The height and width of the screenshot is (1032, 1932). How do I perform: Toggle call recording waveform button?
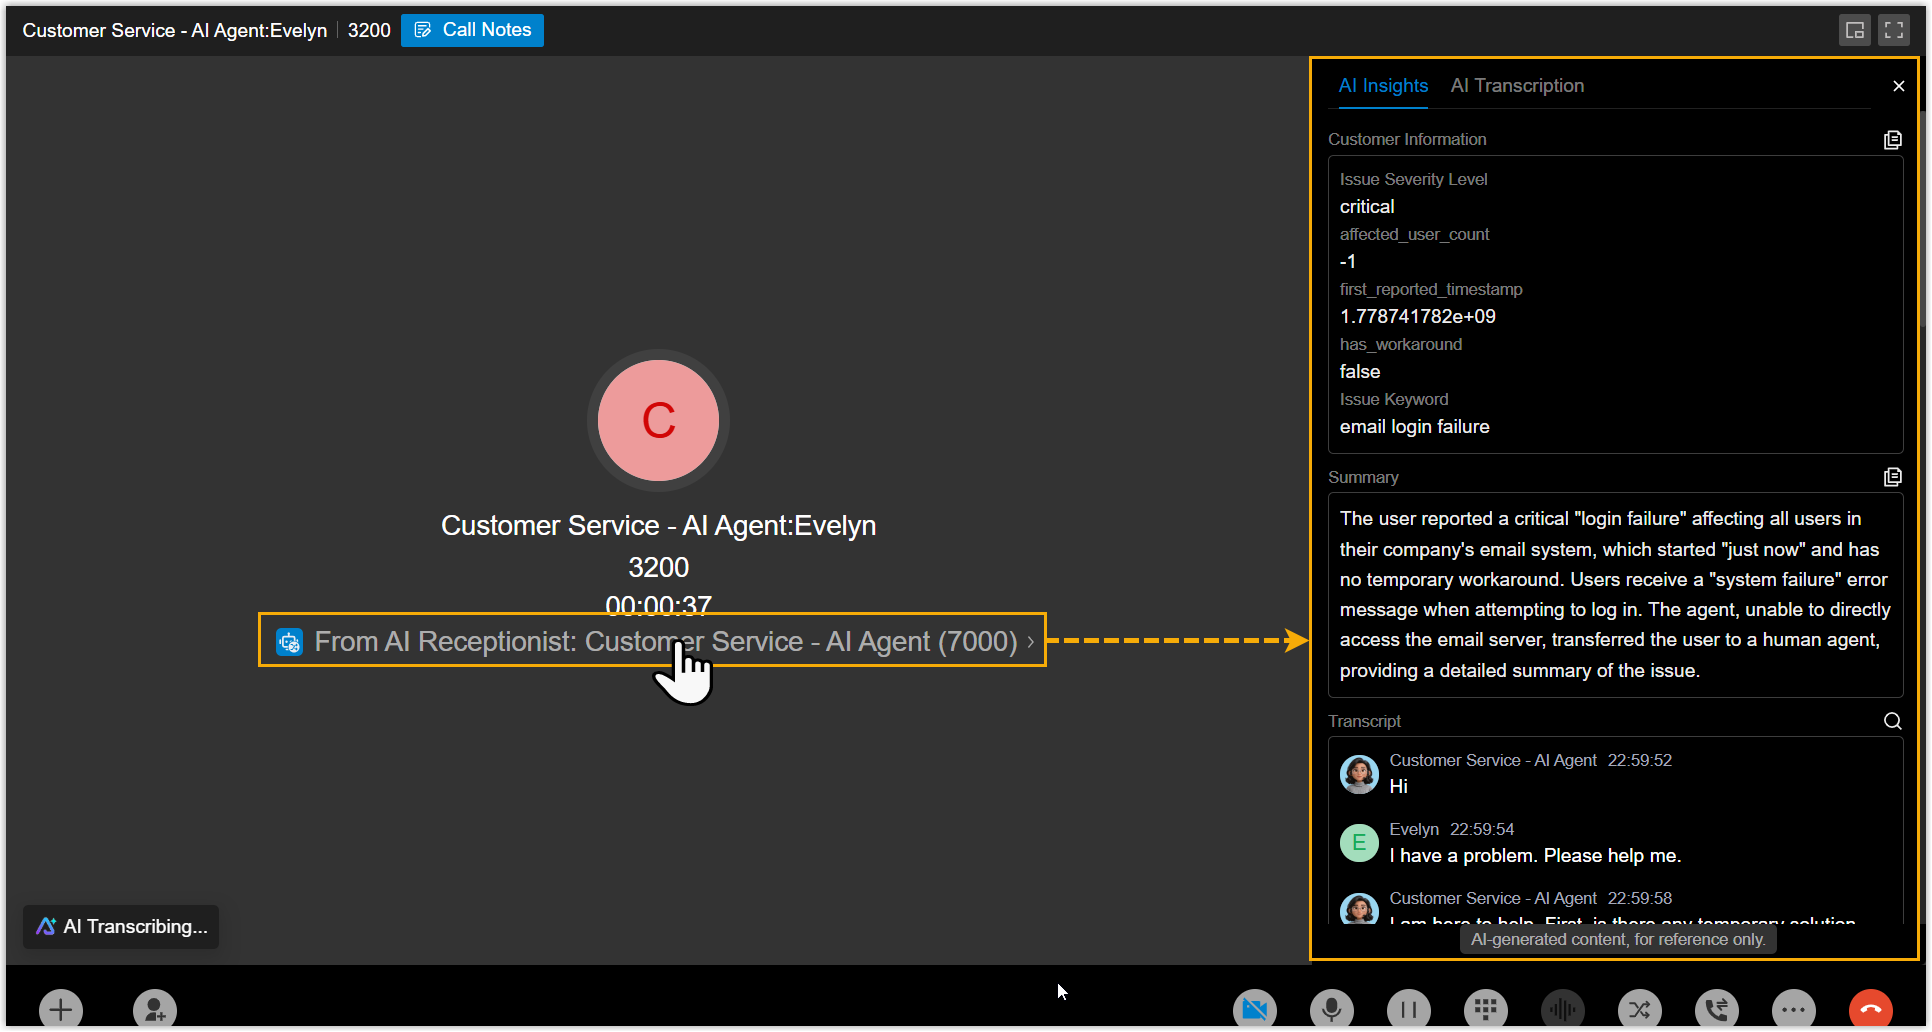click(x=1563, y=1010)
